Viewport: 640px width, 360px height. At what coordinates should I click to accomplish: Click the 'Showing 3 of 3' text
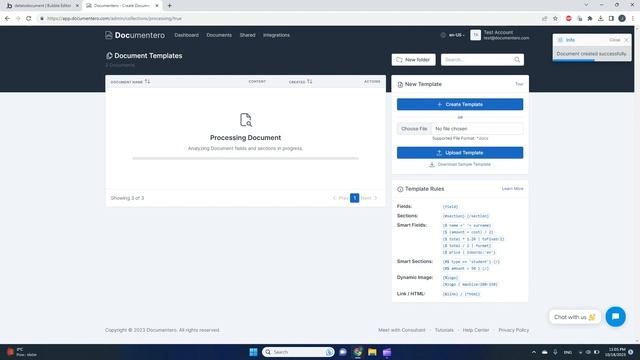(127, 198)
